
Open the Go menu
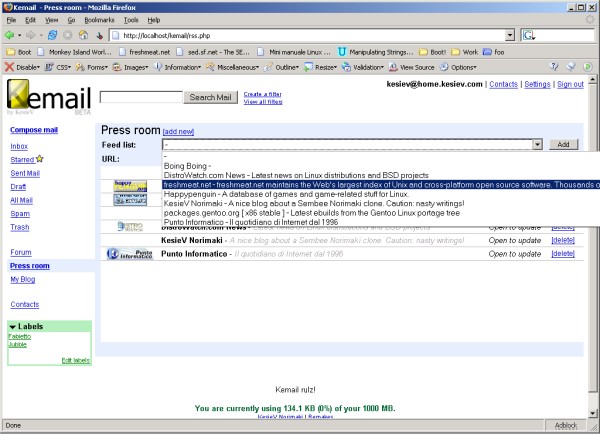coord(71,20)
